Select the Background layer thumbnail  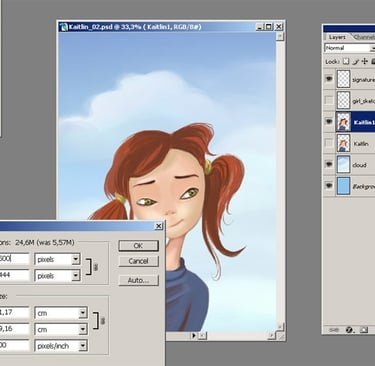tap(343, 186)
